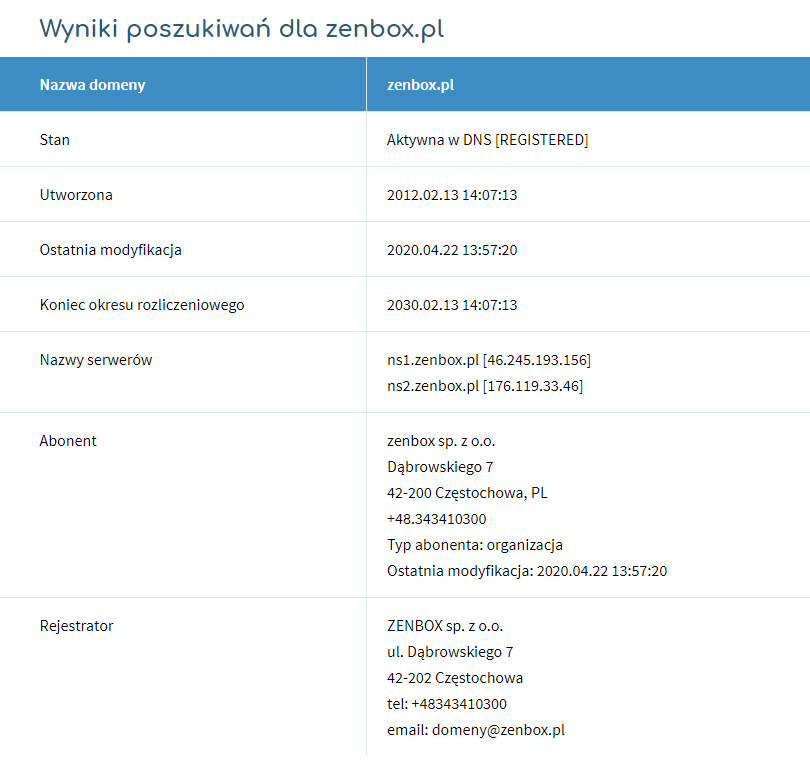Select the Nazwy serwerów row label
Image resolution: width=810 pixels, height=766 pixels.
point(95,359)
